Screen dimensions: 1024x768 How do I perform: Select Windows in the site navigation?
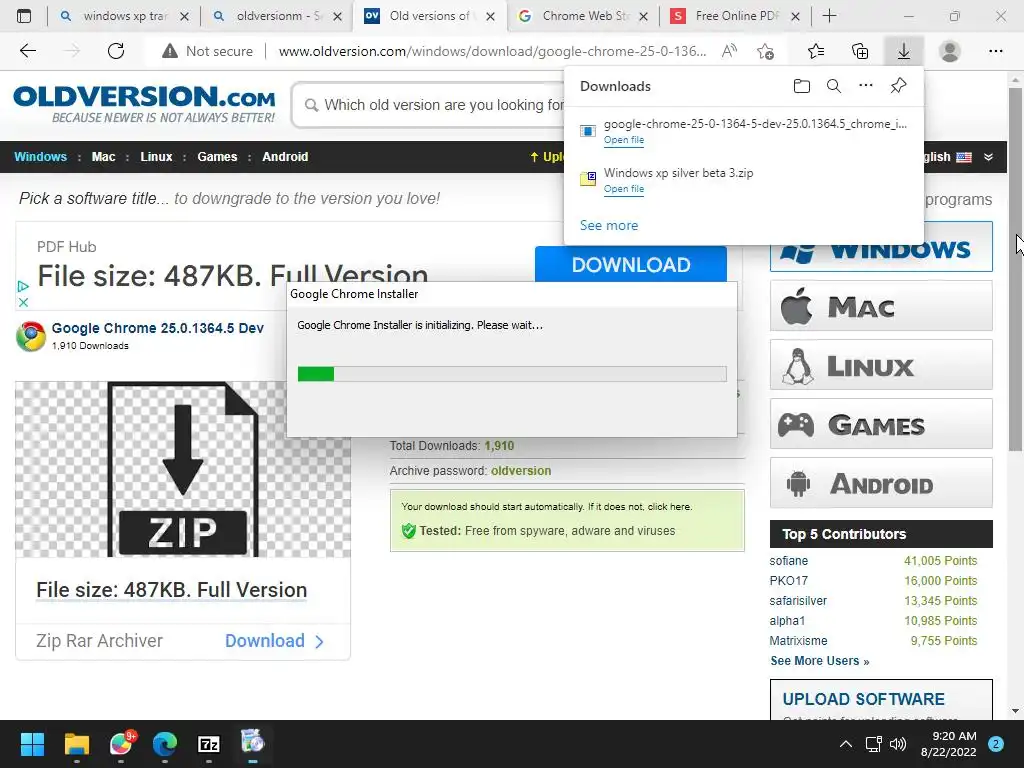pyautogui.click(x=40, y=157)
